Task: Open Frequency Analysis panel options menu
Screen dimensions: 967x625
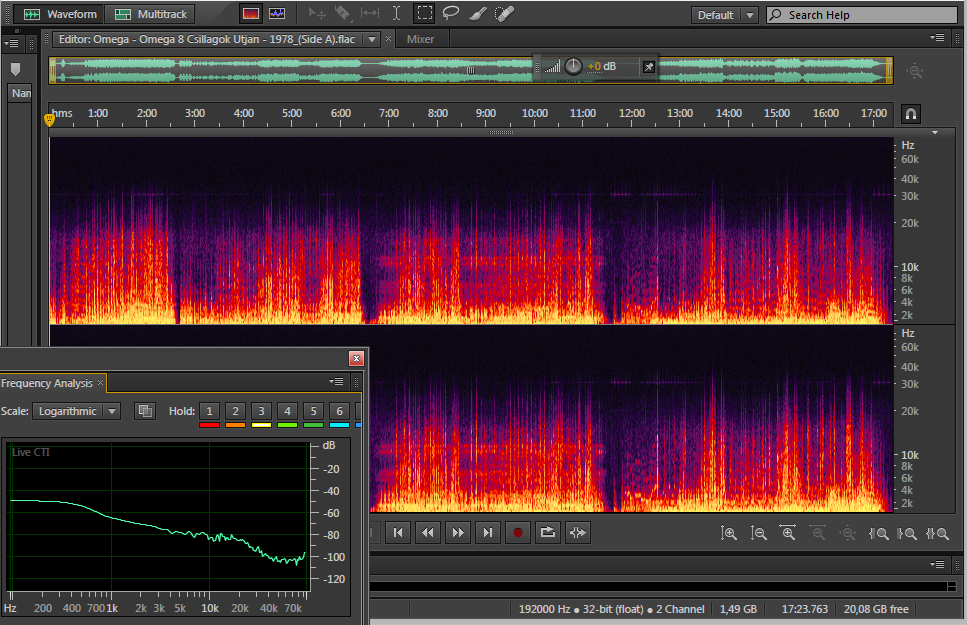Action: coord(336,382)
